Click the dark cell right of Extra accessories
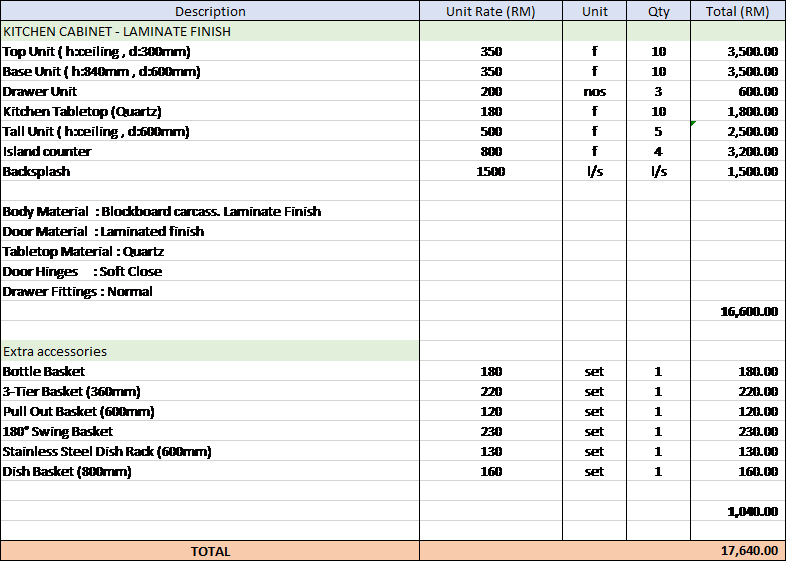This screenshot has height=562, width=787. point(490,351)
